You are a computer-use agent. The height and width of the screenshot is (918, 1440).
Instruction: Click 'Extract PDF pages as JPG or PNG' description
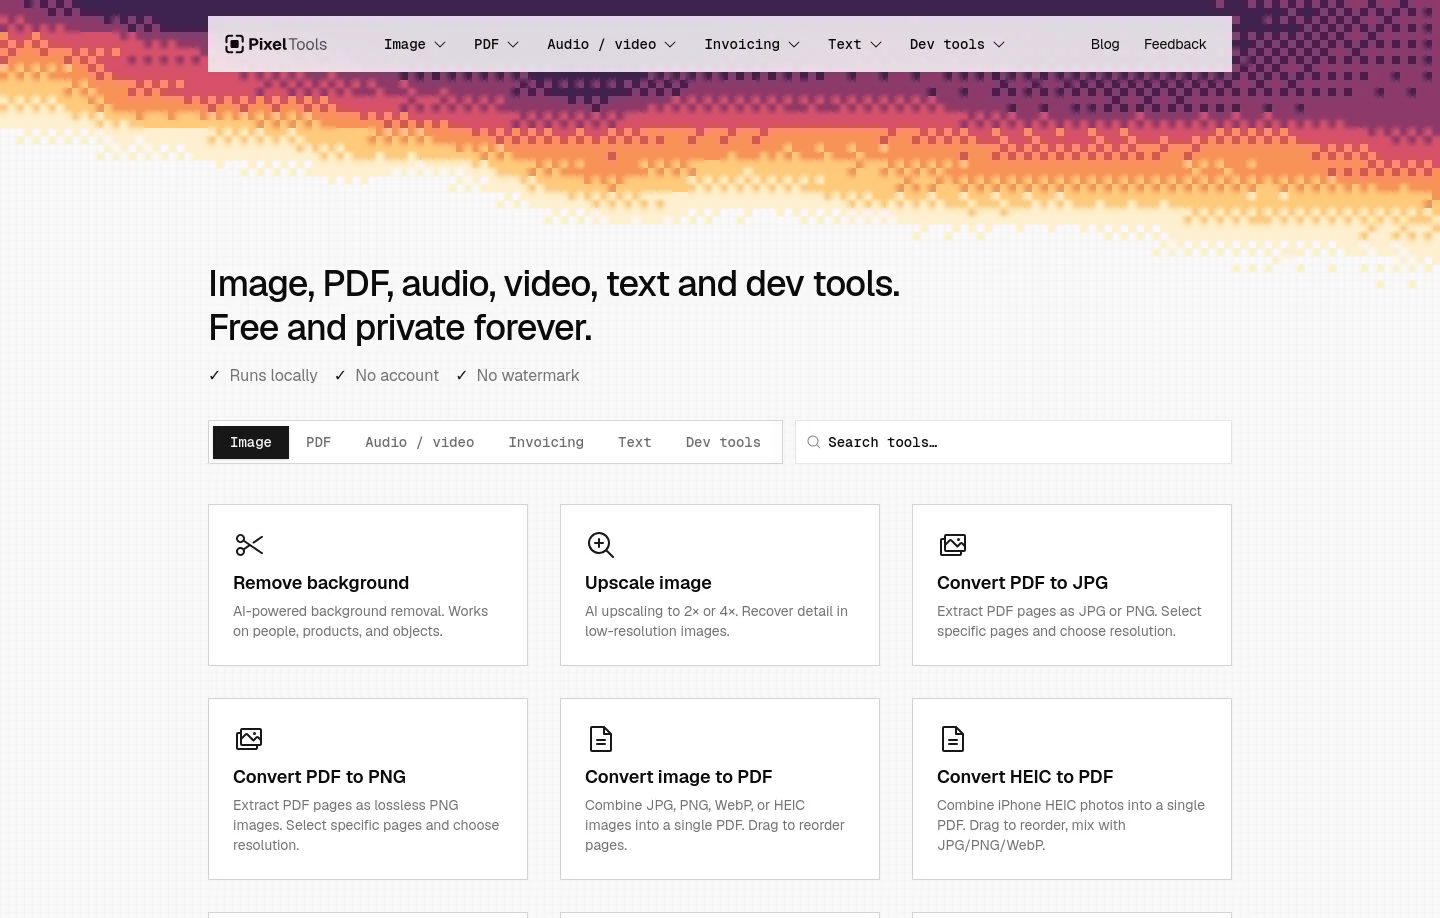coord(1069,621)
